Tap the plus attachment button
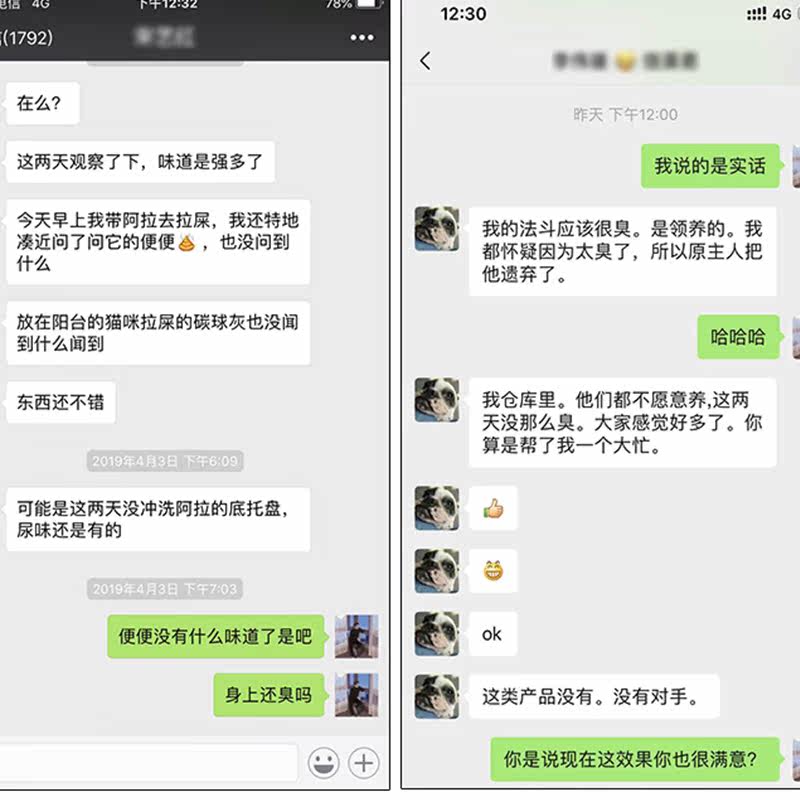Viewport: 800px width, 800px height. click(x=363, y=763)
